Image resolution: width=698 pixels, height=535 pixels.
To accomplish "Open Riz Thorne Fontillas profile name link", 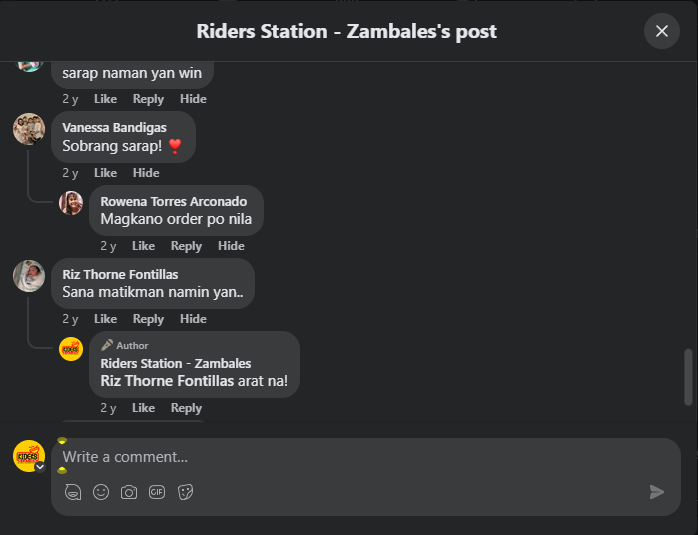I will (120, 274).
